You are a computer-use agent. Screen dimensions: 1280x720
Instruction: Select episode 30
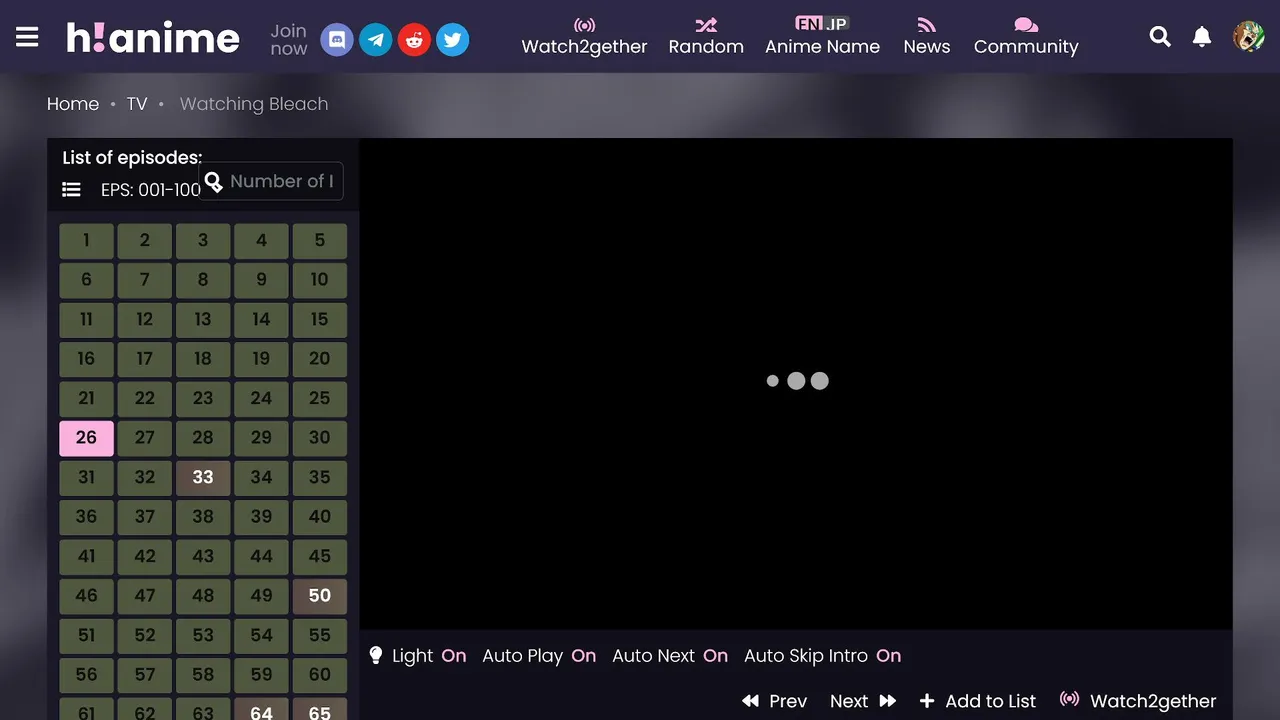pyautogui.click(x=320, y=438)
